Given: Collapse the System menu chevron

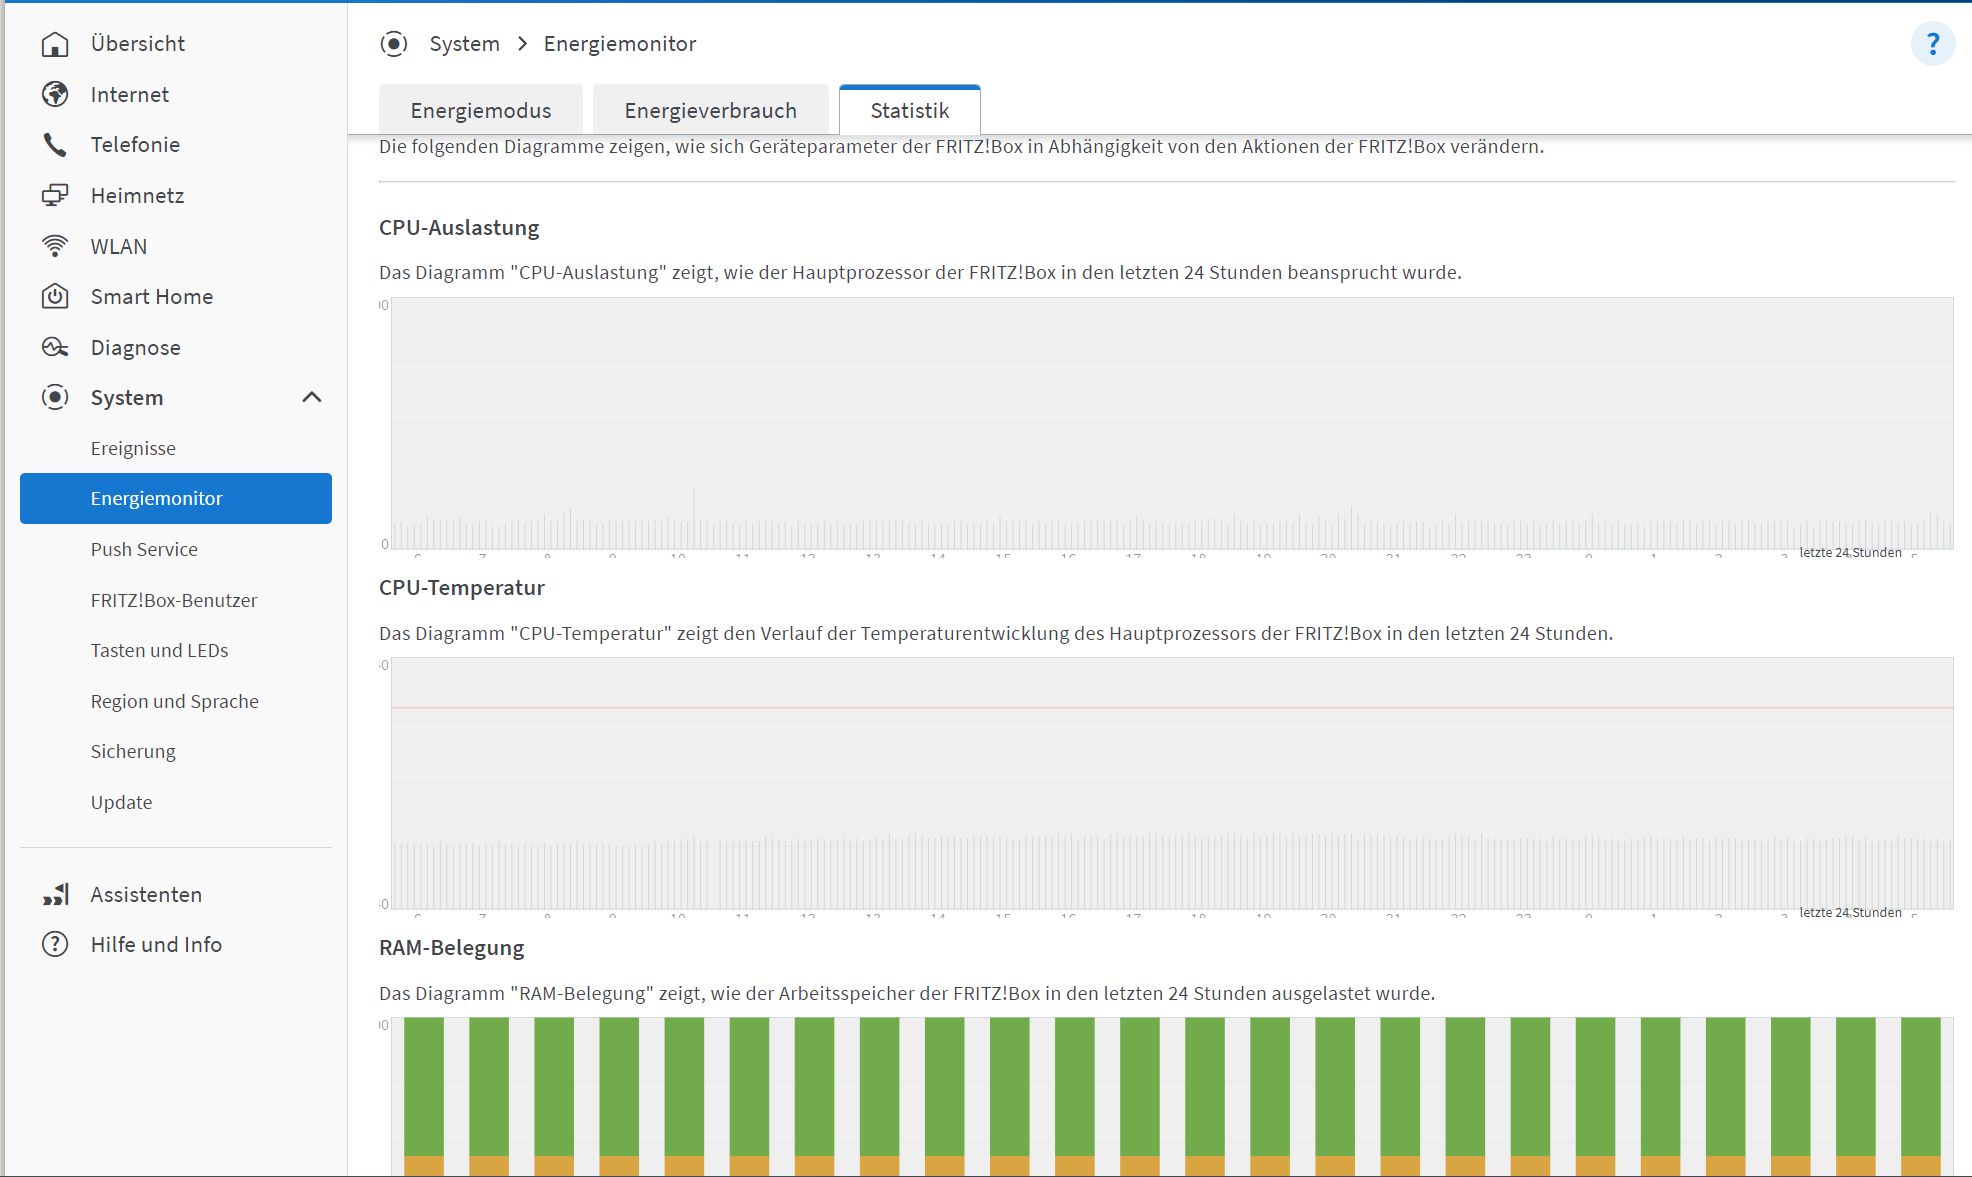Looking at the screenshot, I should (x=312, y=398).
